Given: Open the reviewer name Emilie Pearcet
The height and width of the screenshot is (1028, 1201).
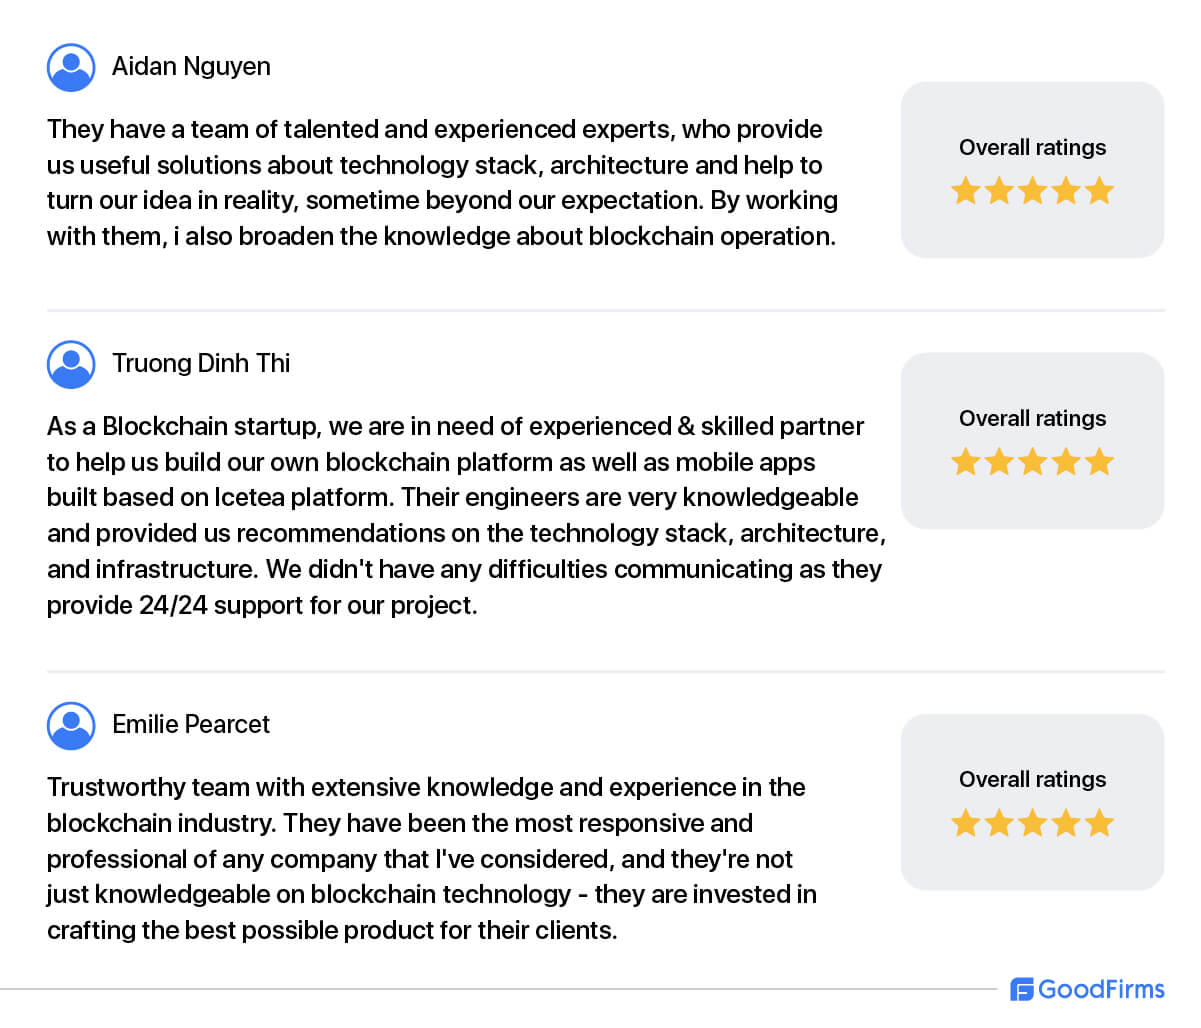Looking at the screenshot, I should click(x=191, y=724).
